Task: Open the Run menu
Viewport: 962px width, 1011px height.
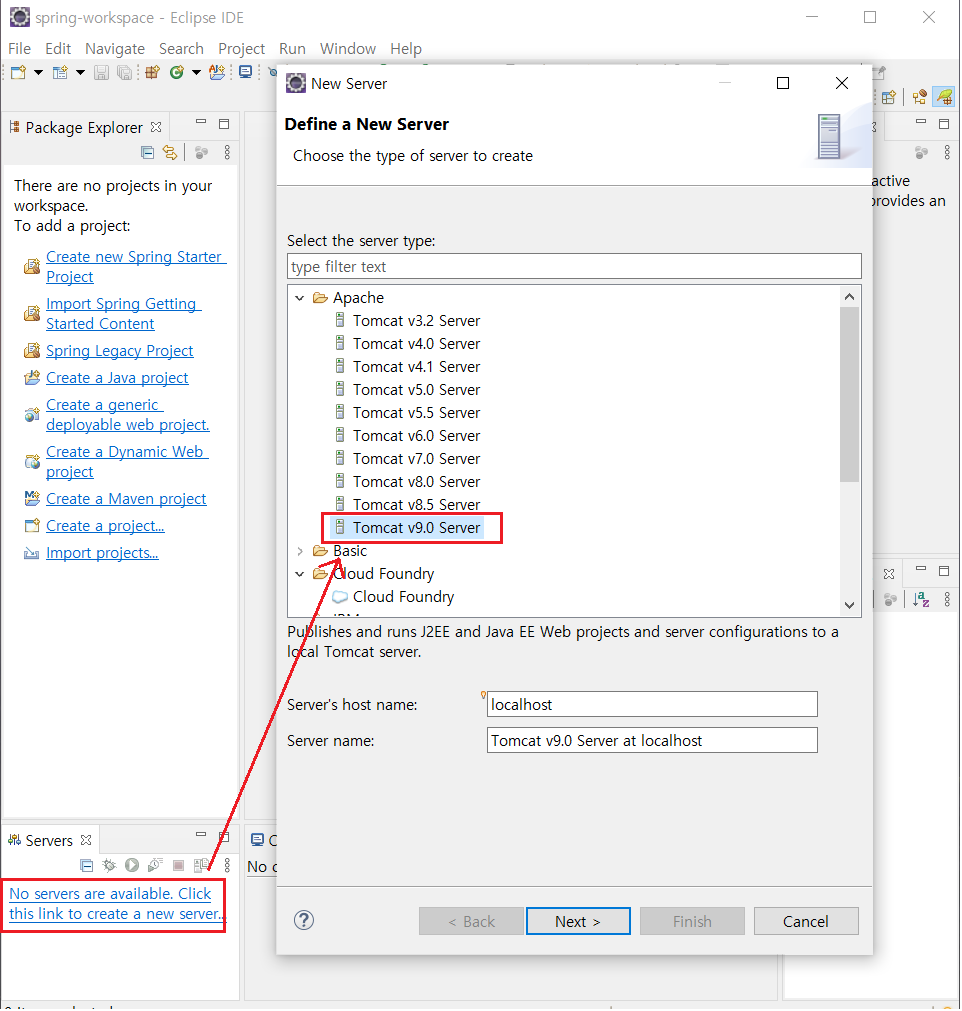Action: click(x=292, y=49)
